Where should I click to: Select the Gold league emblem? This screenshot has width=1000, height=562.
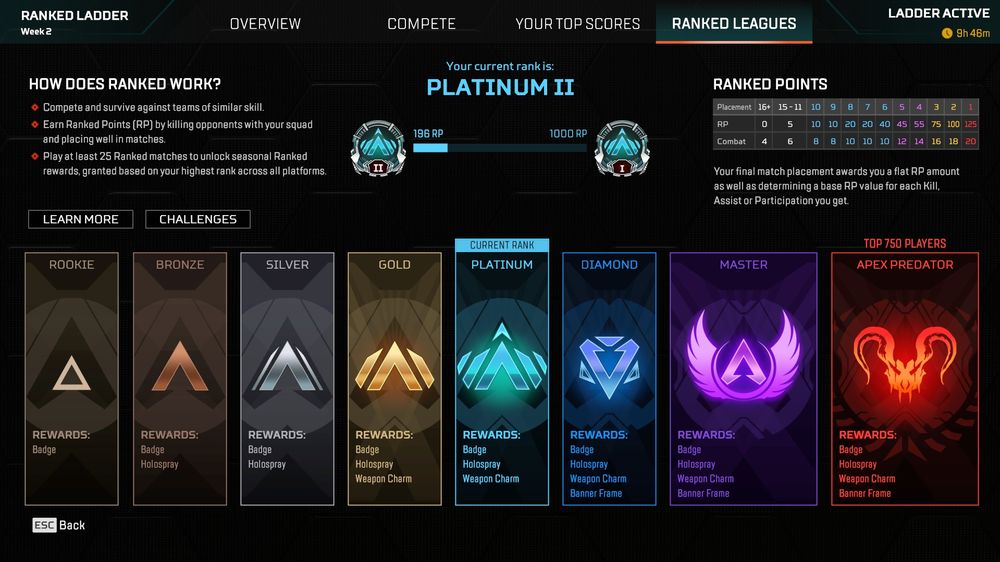coord(395,366)
